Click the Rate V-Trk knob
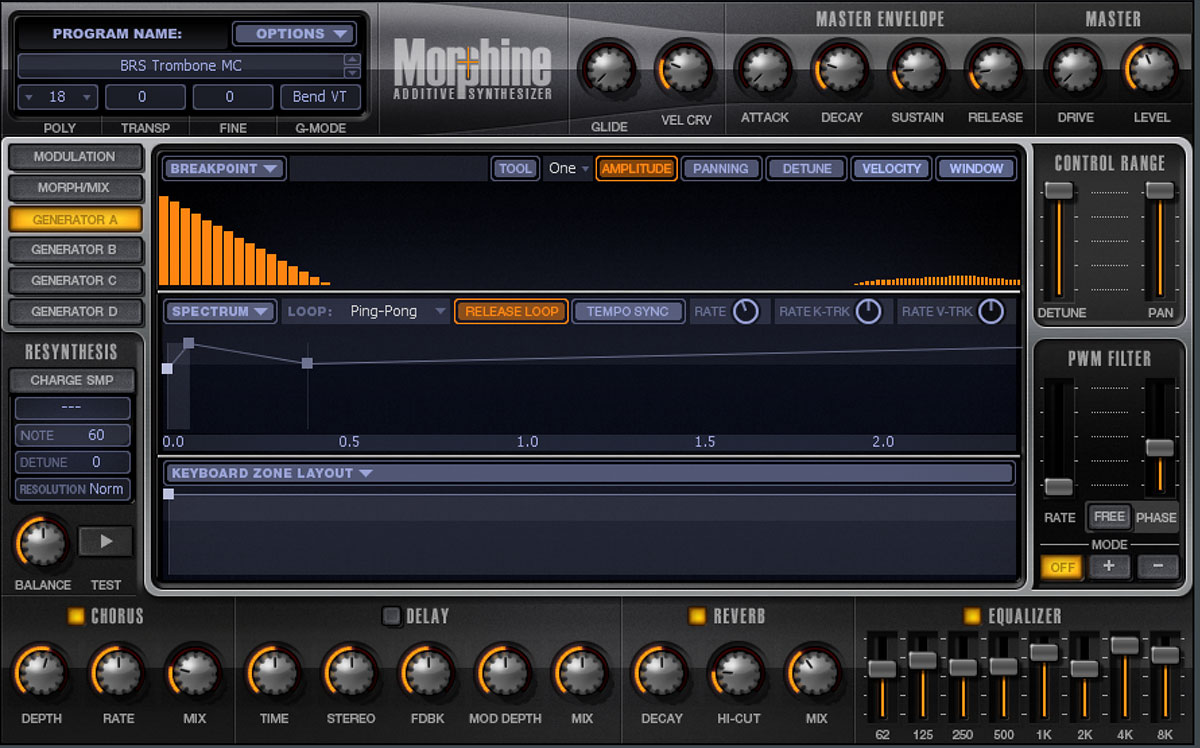The height and width of the screenshot is (748, 1200). [990, 311]
